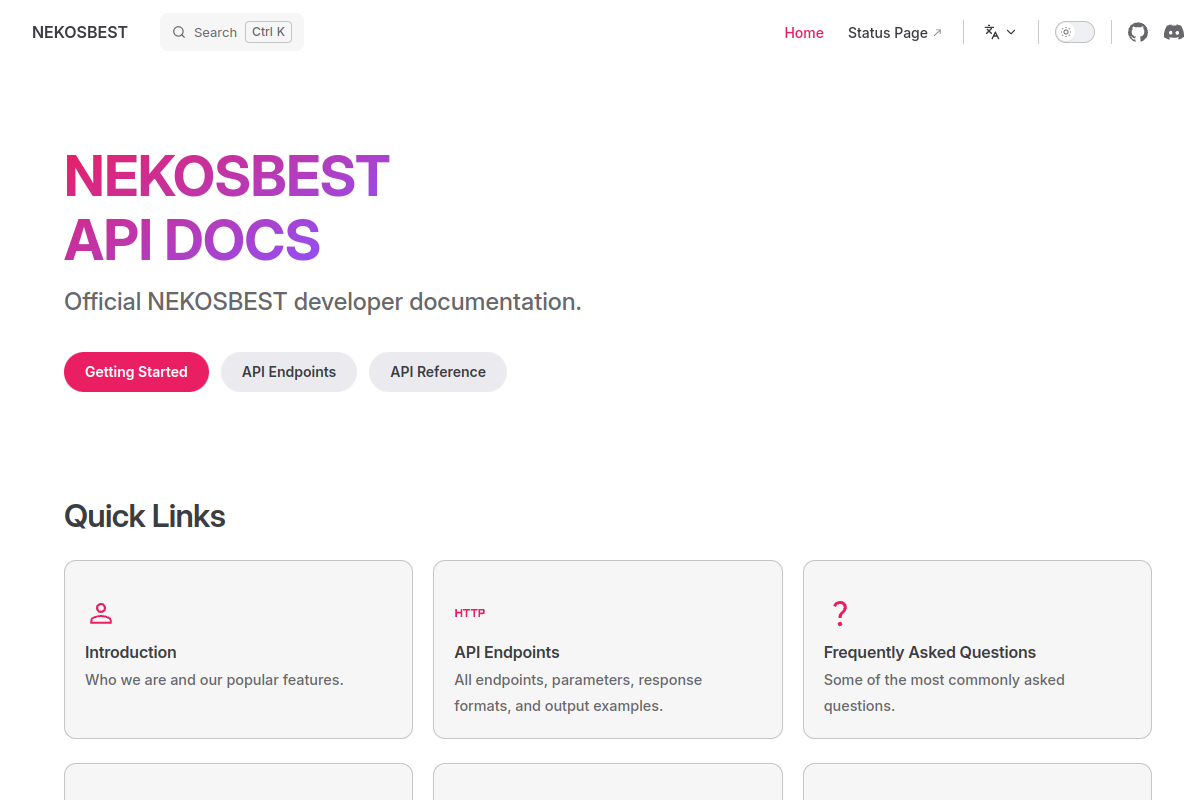The image size is (1200, 800).
Task: Click the NEKOSBEST site title
Action: pyautogui.click(x=80, y=32)
